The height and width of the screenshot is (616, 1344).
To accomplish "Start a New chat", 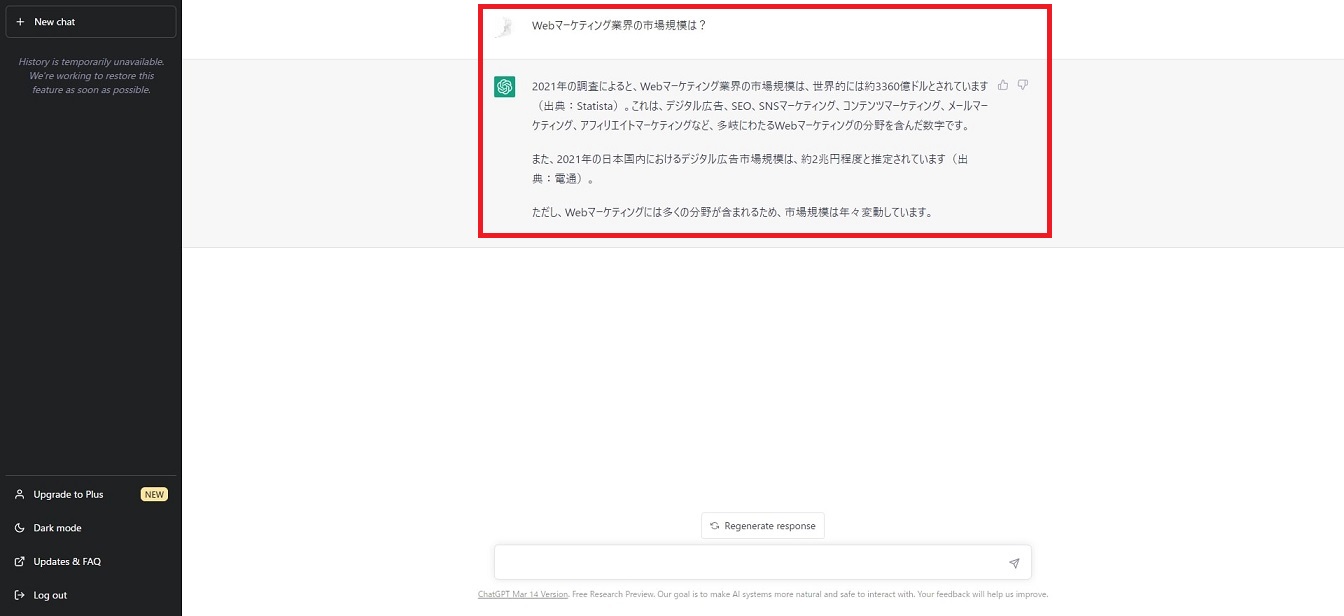I will point(90,22).
